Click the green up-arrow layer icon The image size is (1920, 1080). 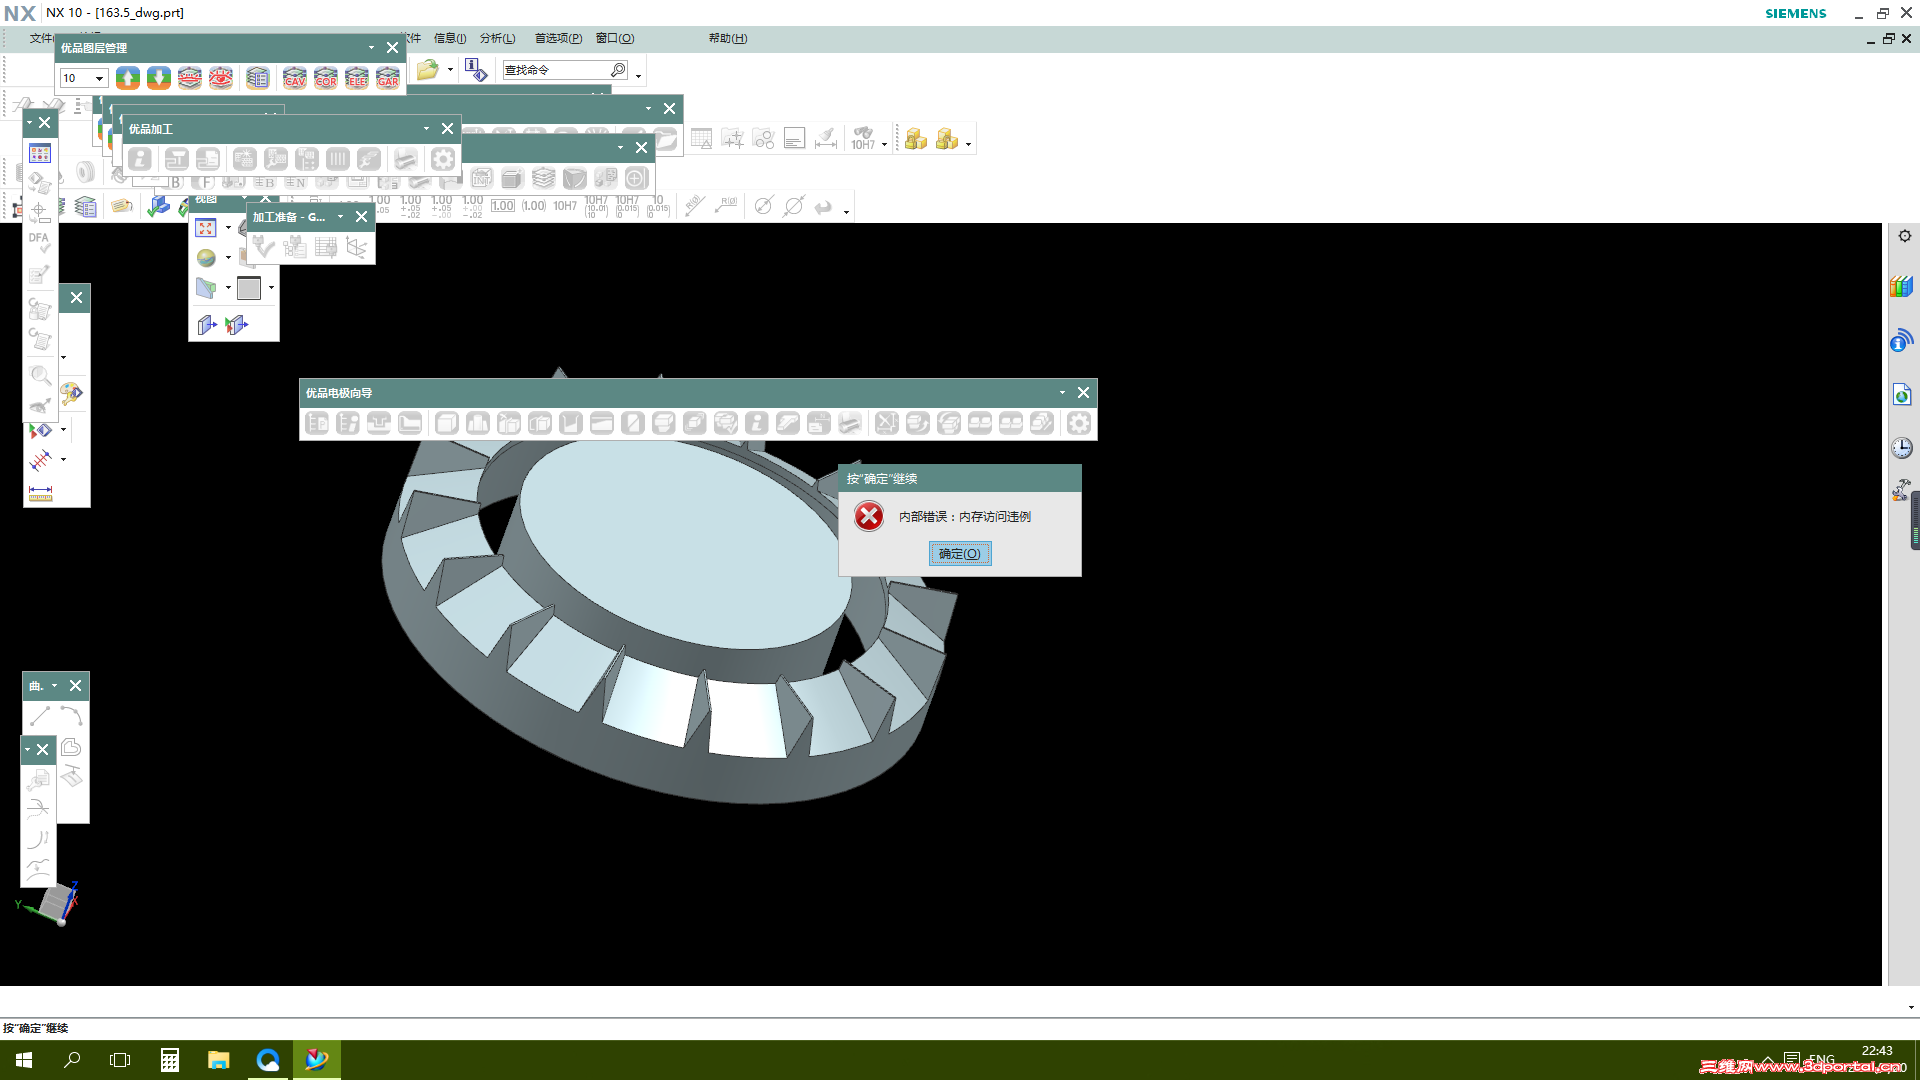pos(128,78)
